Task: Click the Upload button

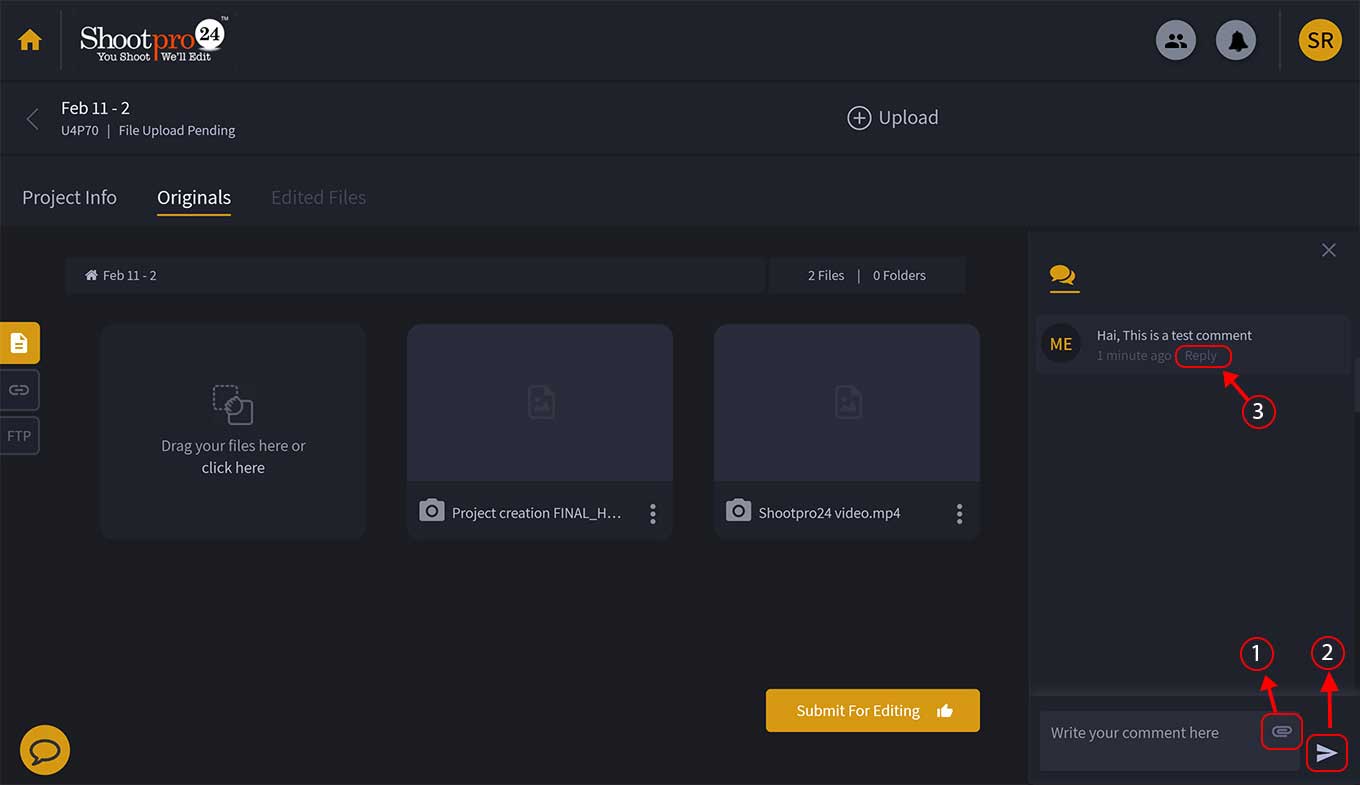Action: (893, 118)
